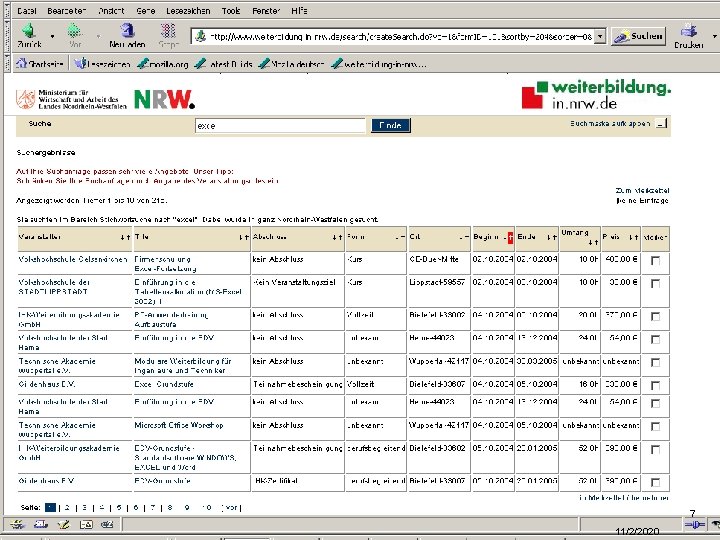Screen dimensions: 720x540
Task: Click the search text field containing excel
Action: point(280,125)
